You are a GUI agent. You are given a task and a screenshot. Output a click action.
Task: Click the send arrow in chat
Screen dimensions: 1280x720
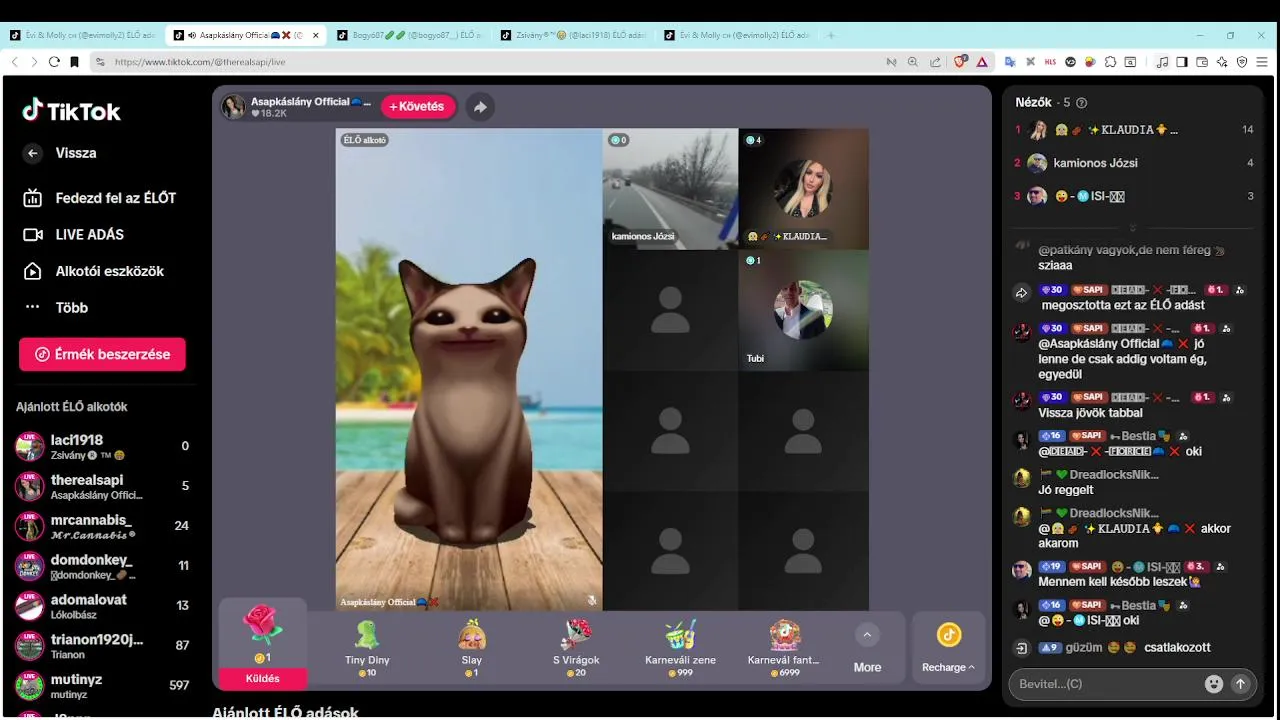[1241, 684]
